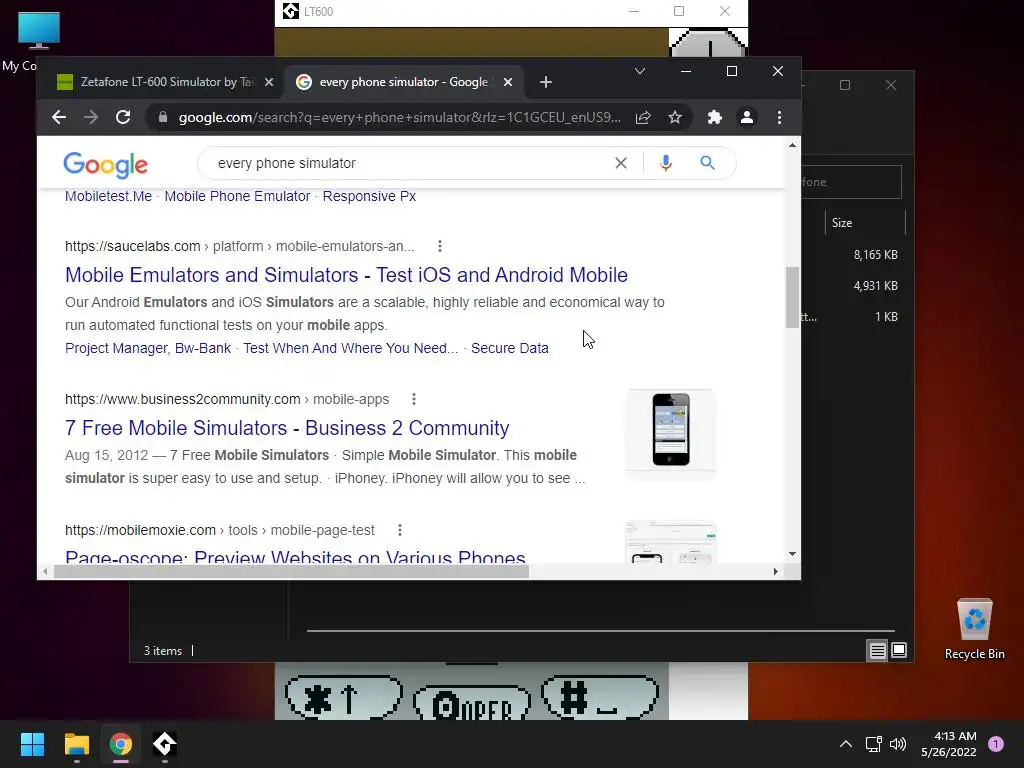Go to Google logo homepage
1024x768 pixels.
pos(105,165)
